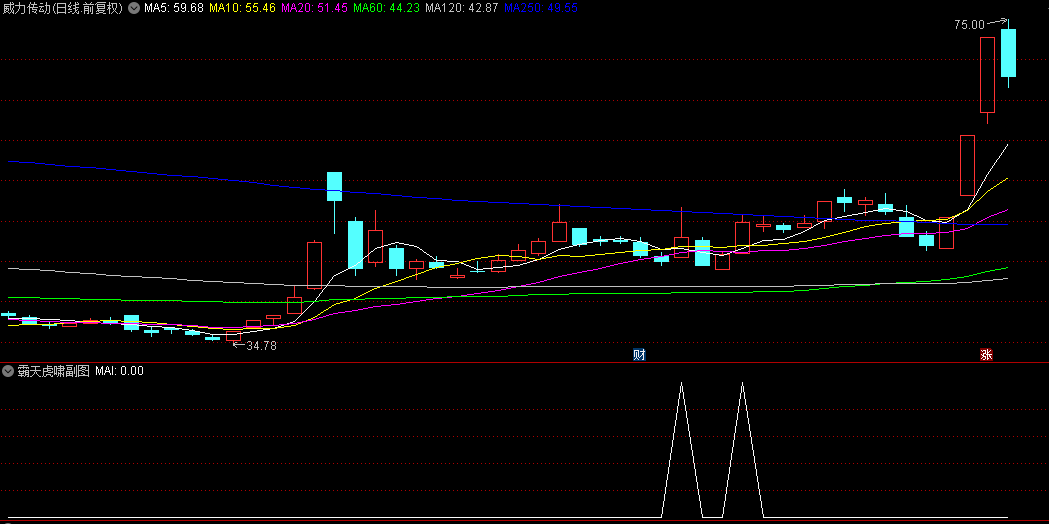The image size is (1049, 524).
Task: Click the 涨 limit-up marker
Action: (x=986, y=355)
